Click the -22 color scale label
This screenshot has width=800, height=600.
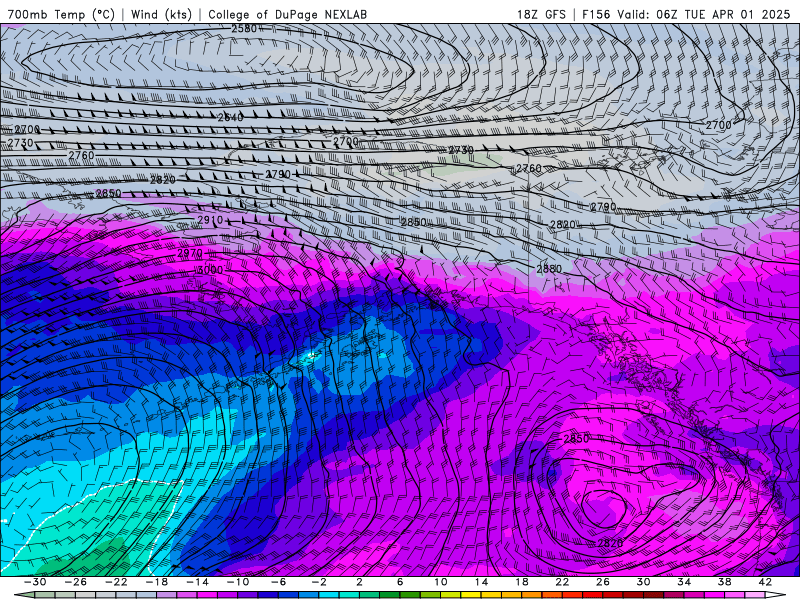point(116,582)
